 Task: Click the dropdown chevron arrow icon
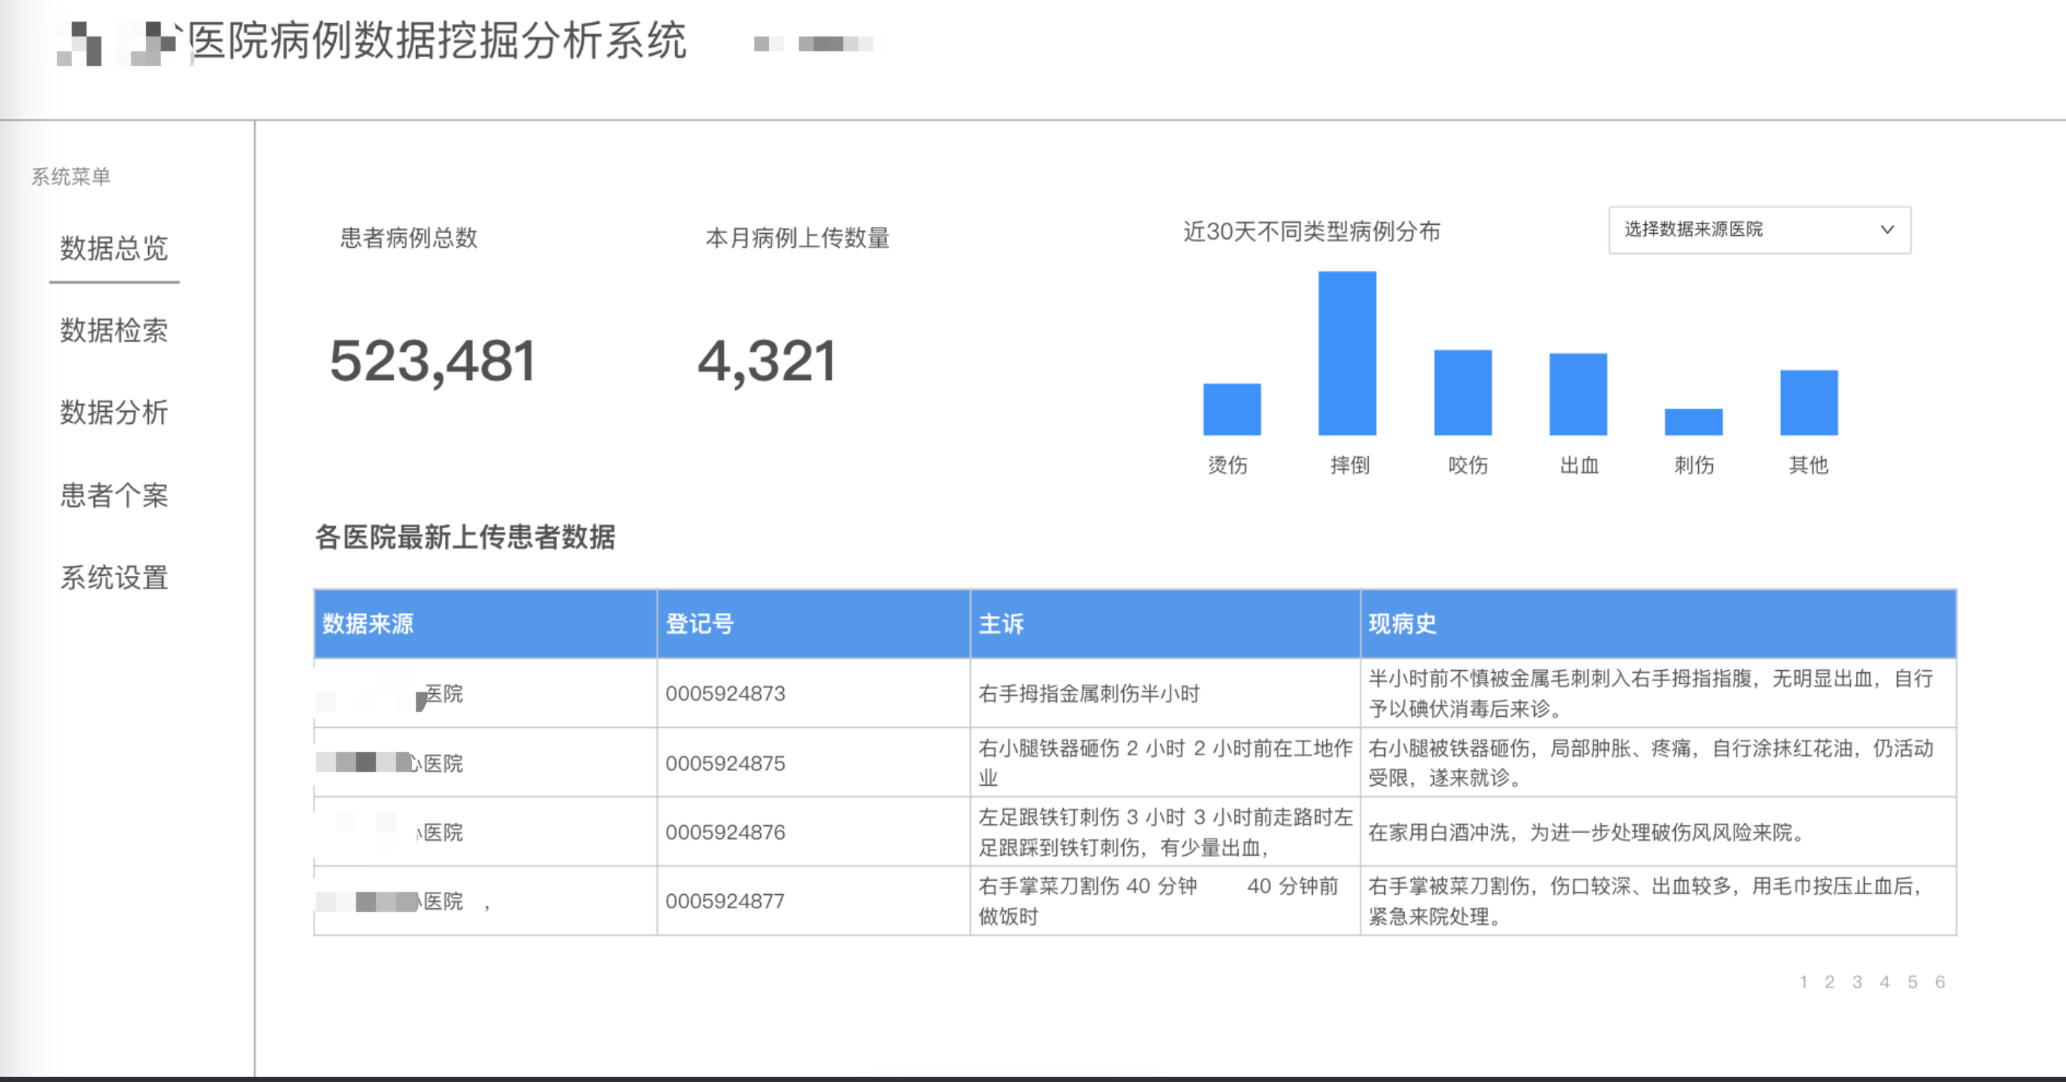(x=1886, y=230)
